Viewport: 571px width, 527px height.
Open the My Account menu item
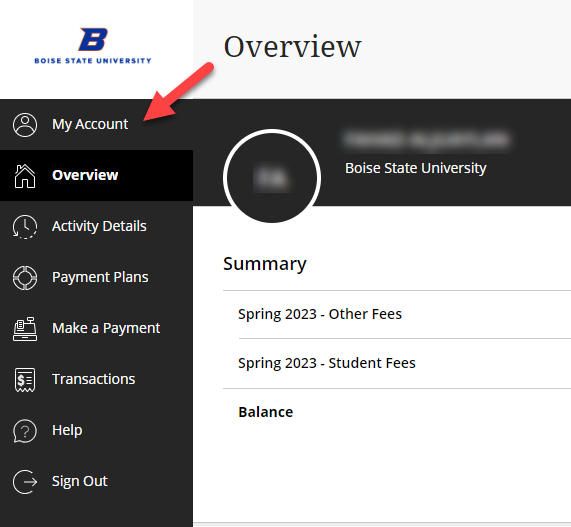pos(97,125)
